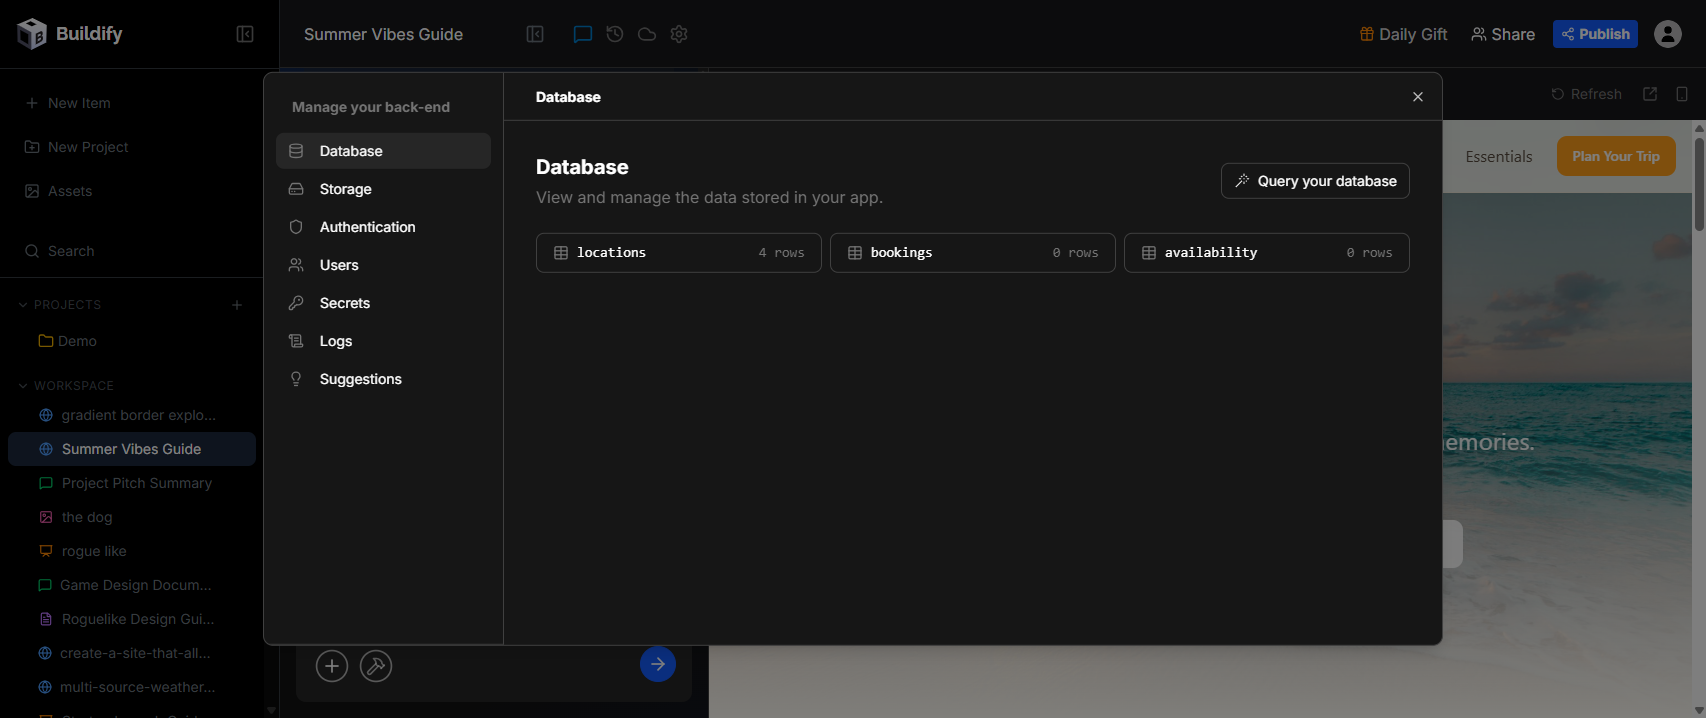Open the Demo folder
Screen dimensions: 1706x718
pyautogui.click(x=68, y=341)
